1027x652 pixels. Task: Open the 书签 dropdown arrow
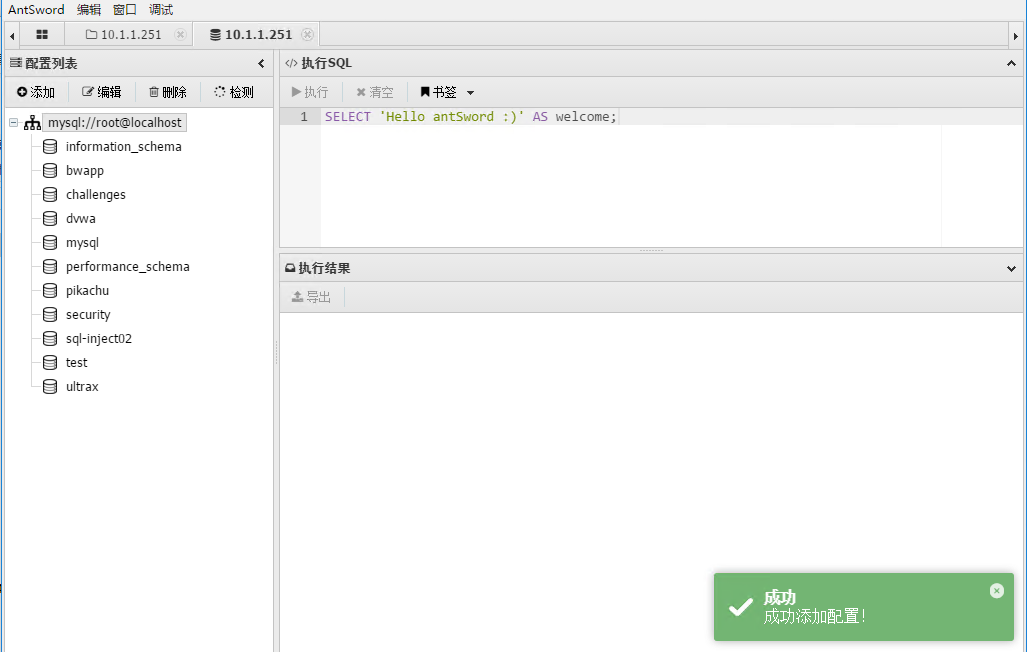pos(470,93)
